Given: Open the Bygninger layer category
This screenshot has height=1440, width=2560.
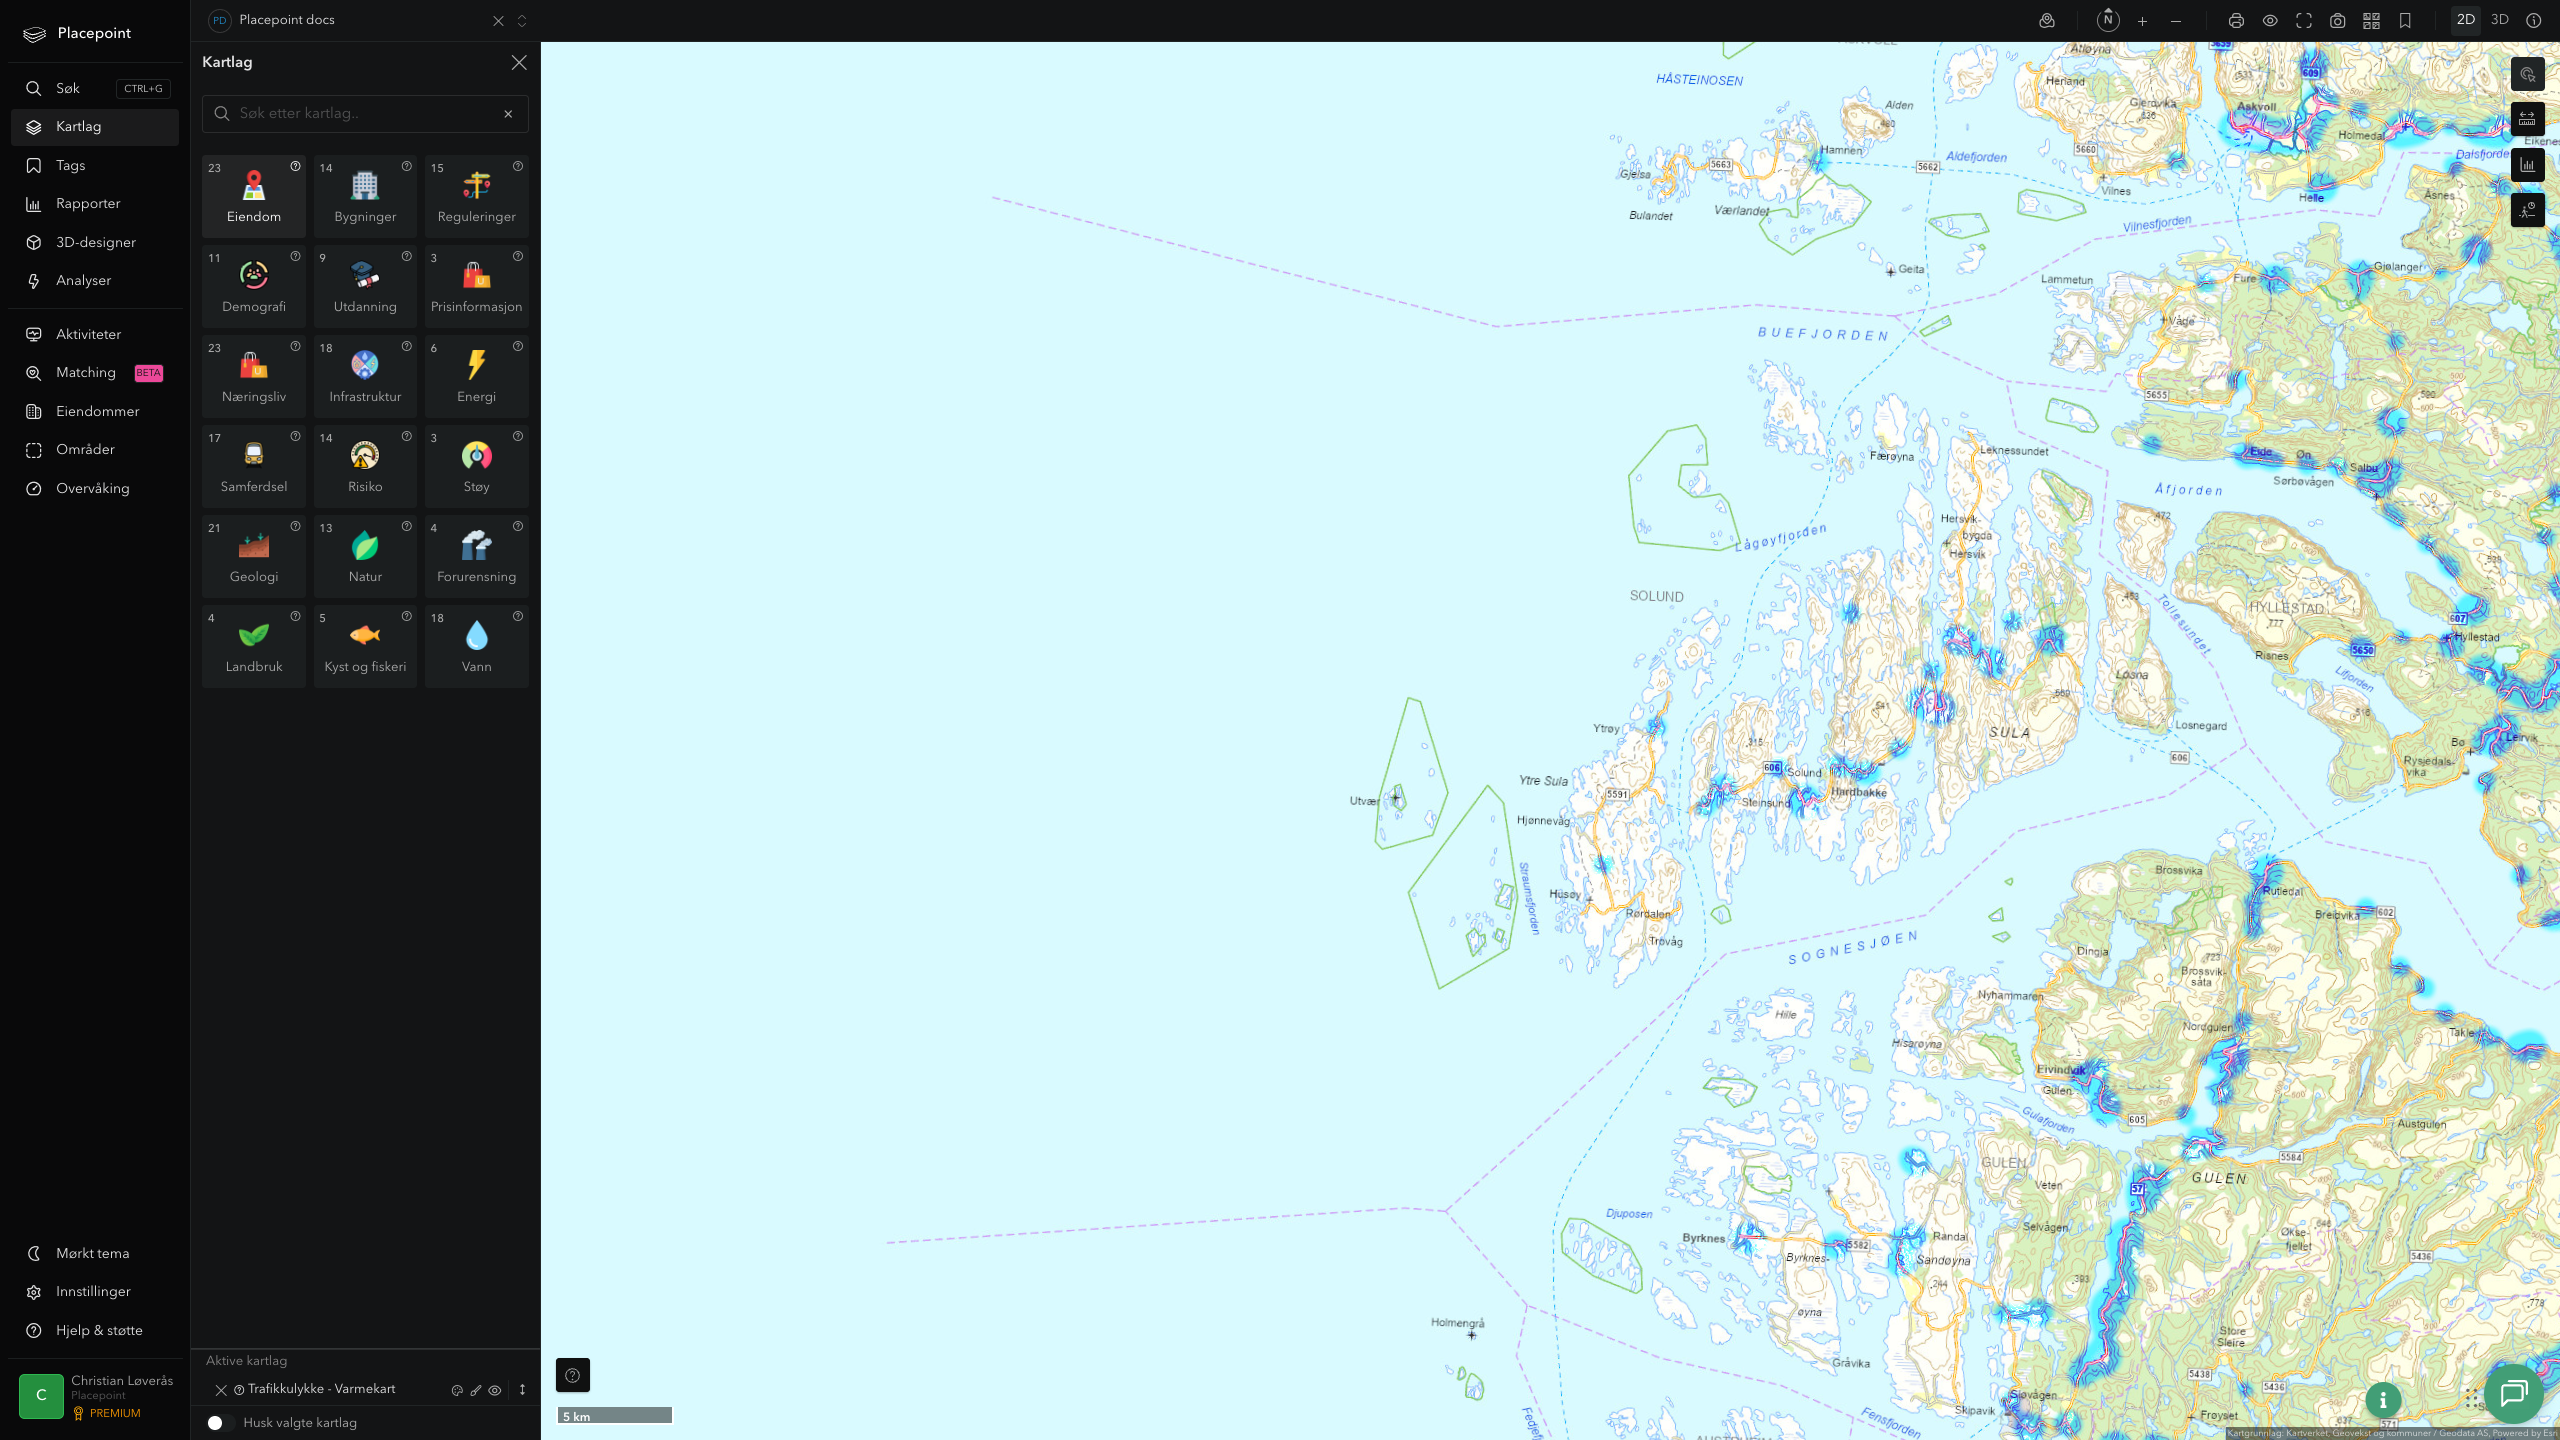Looking at the screenshot, I should (365, 196).
